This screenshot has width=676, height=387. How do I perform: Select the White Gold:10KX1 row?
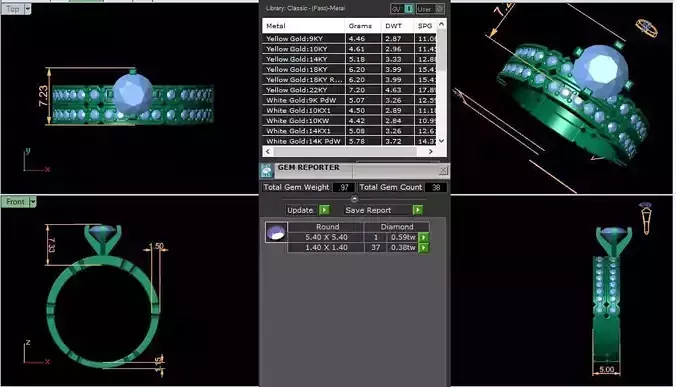349,111
